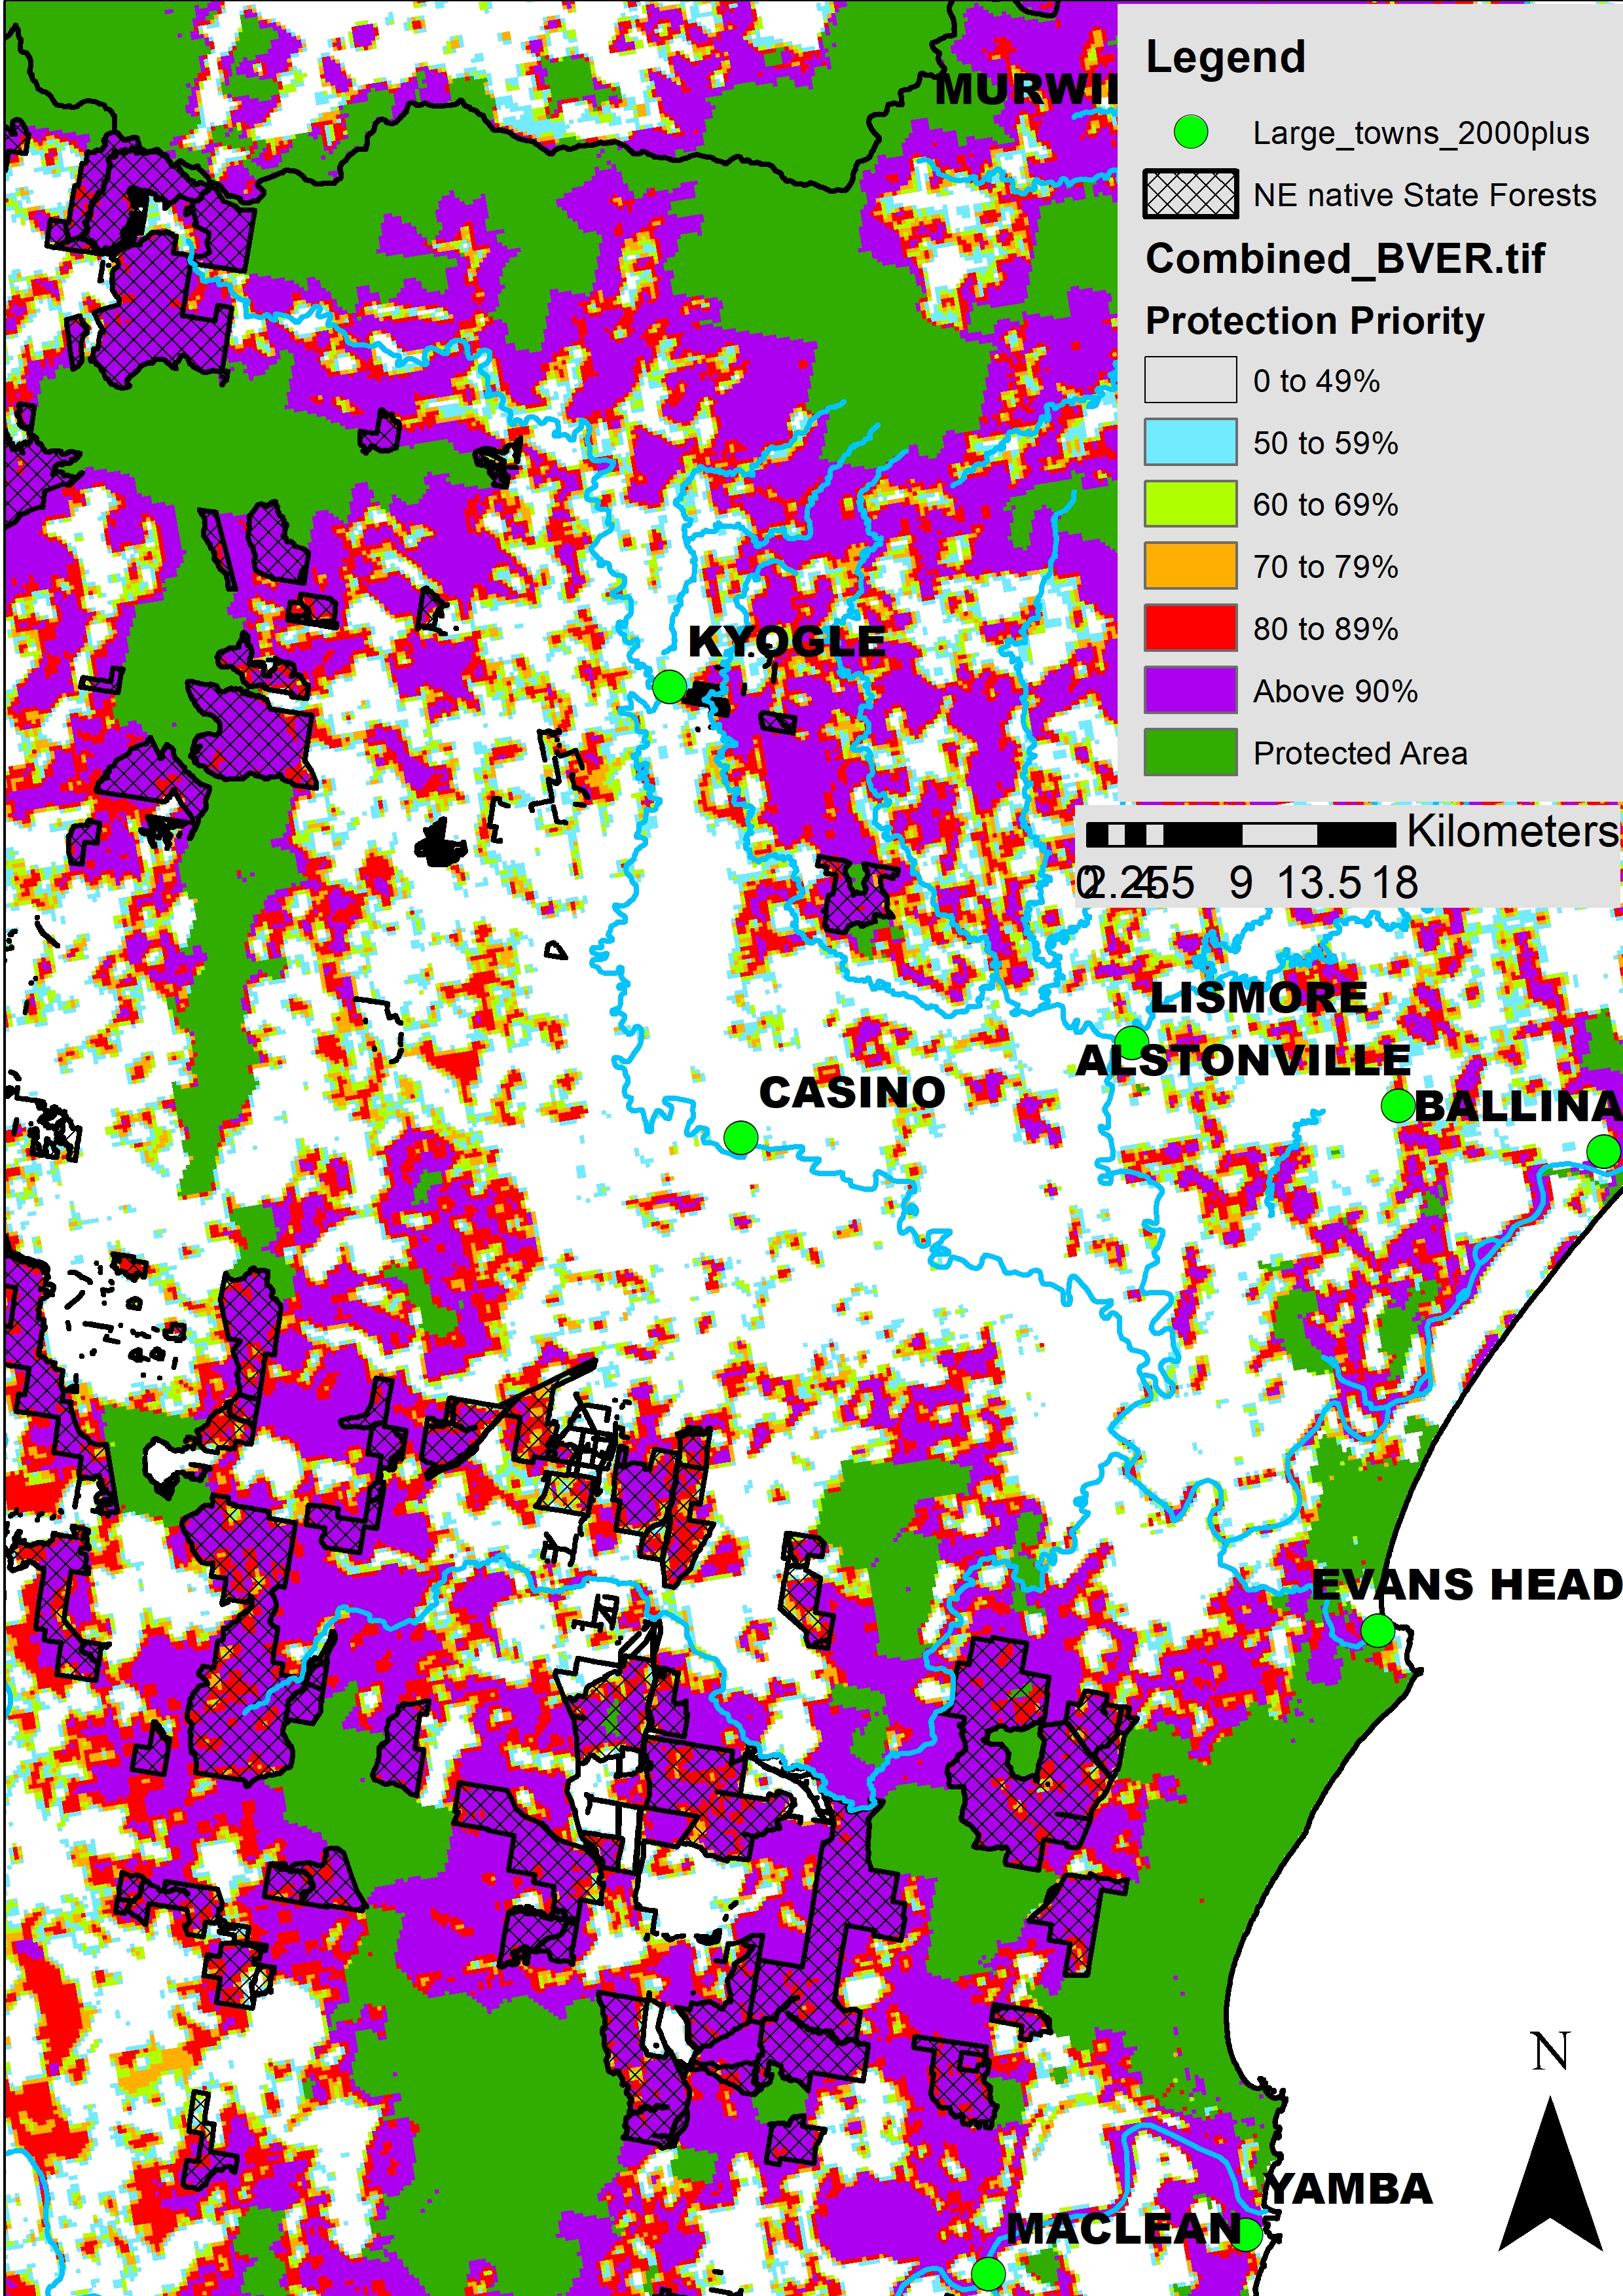Select the white 0 to 49% swatch
Viewport: 1623px width, 2296px height.
tap(1190, 380)
